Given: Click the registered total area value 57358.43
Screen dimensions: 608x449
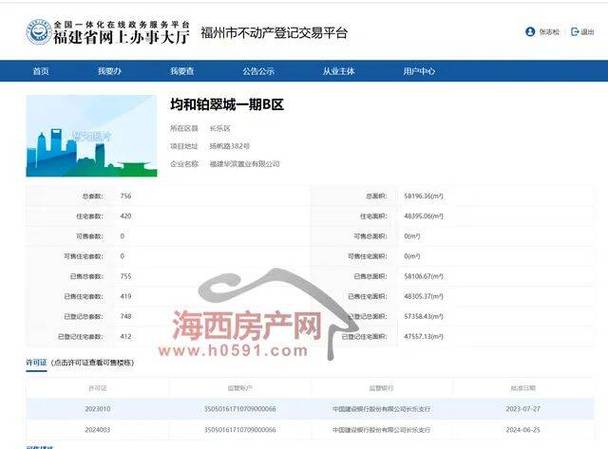Looking at the screenshot, I should pyautogui.click(x=423, y=316).
